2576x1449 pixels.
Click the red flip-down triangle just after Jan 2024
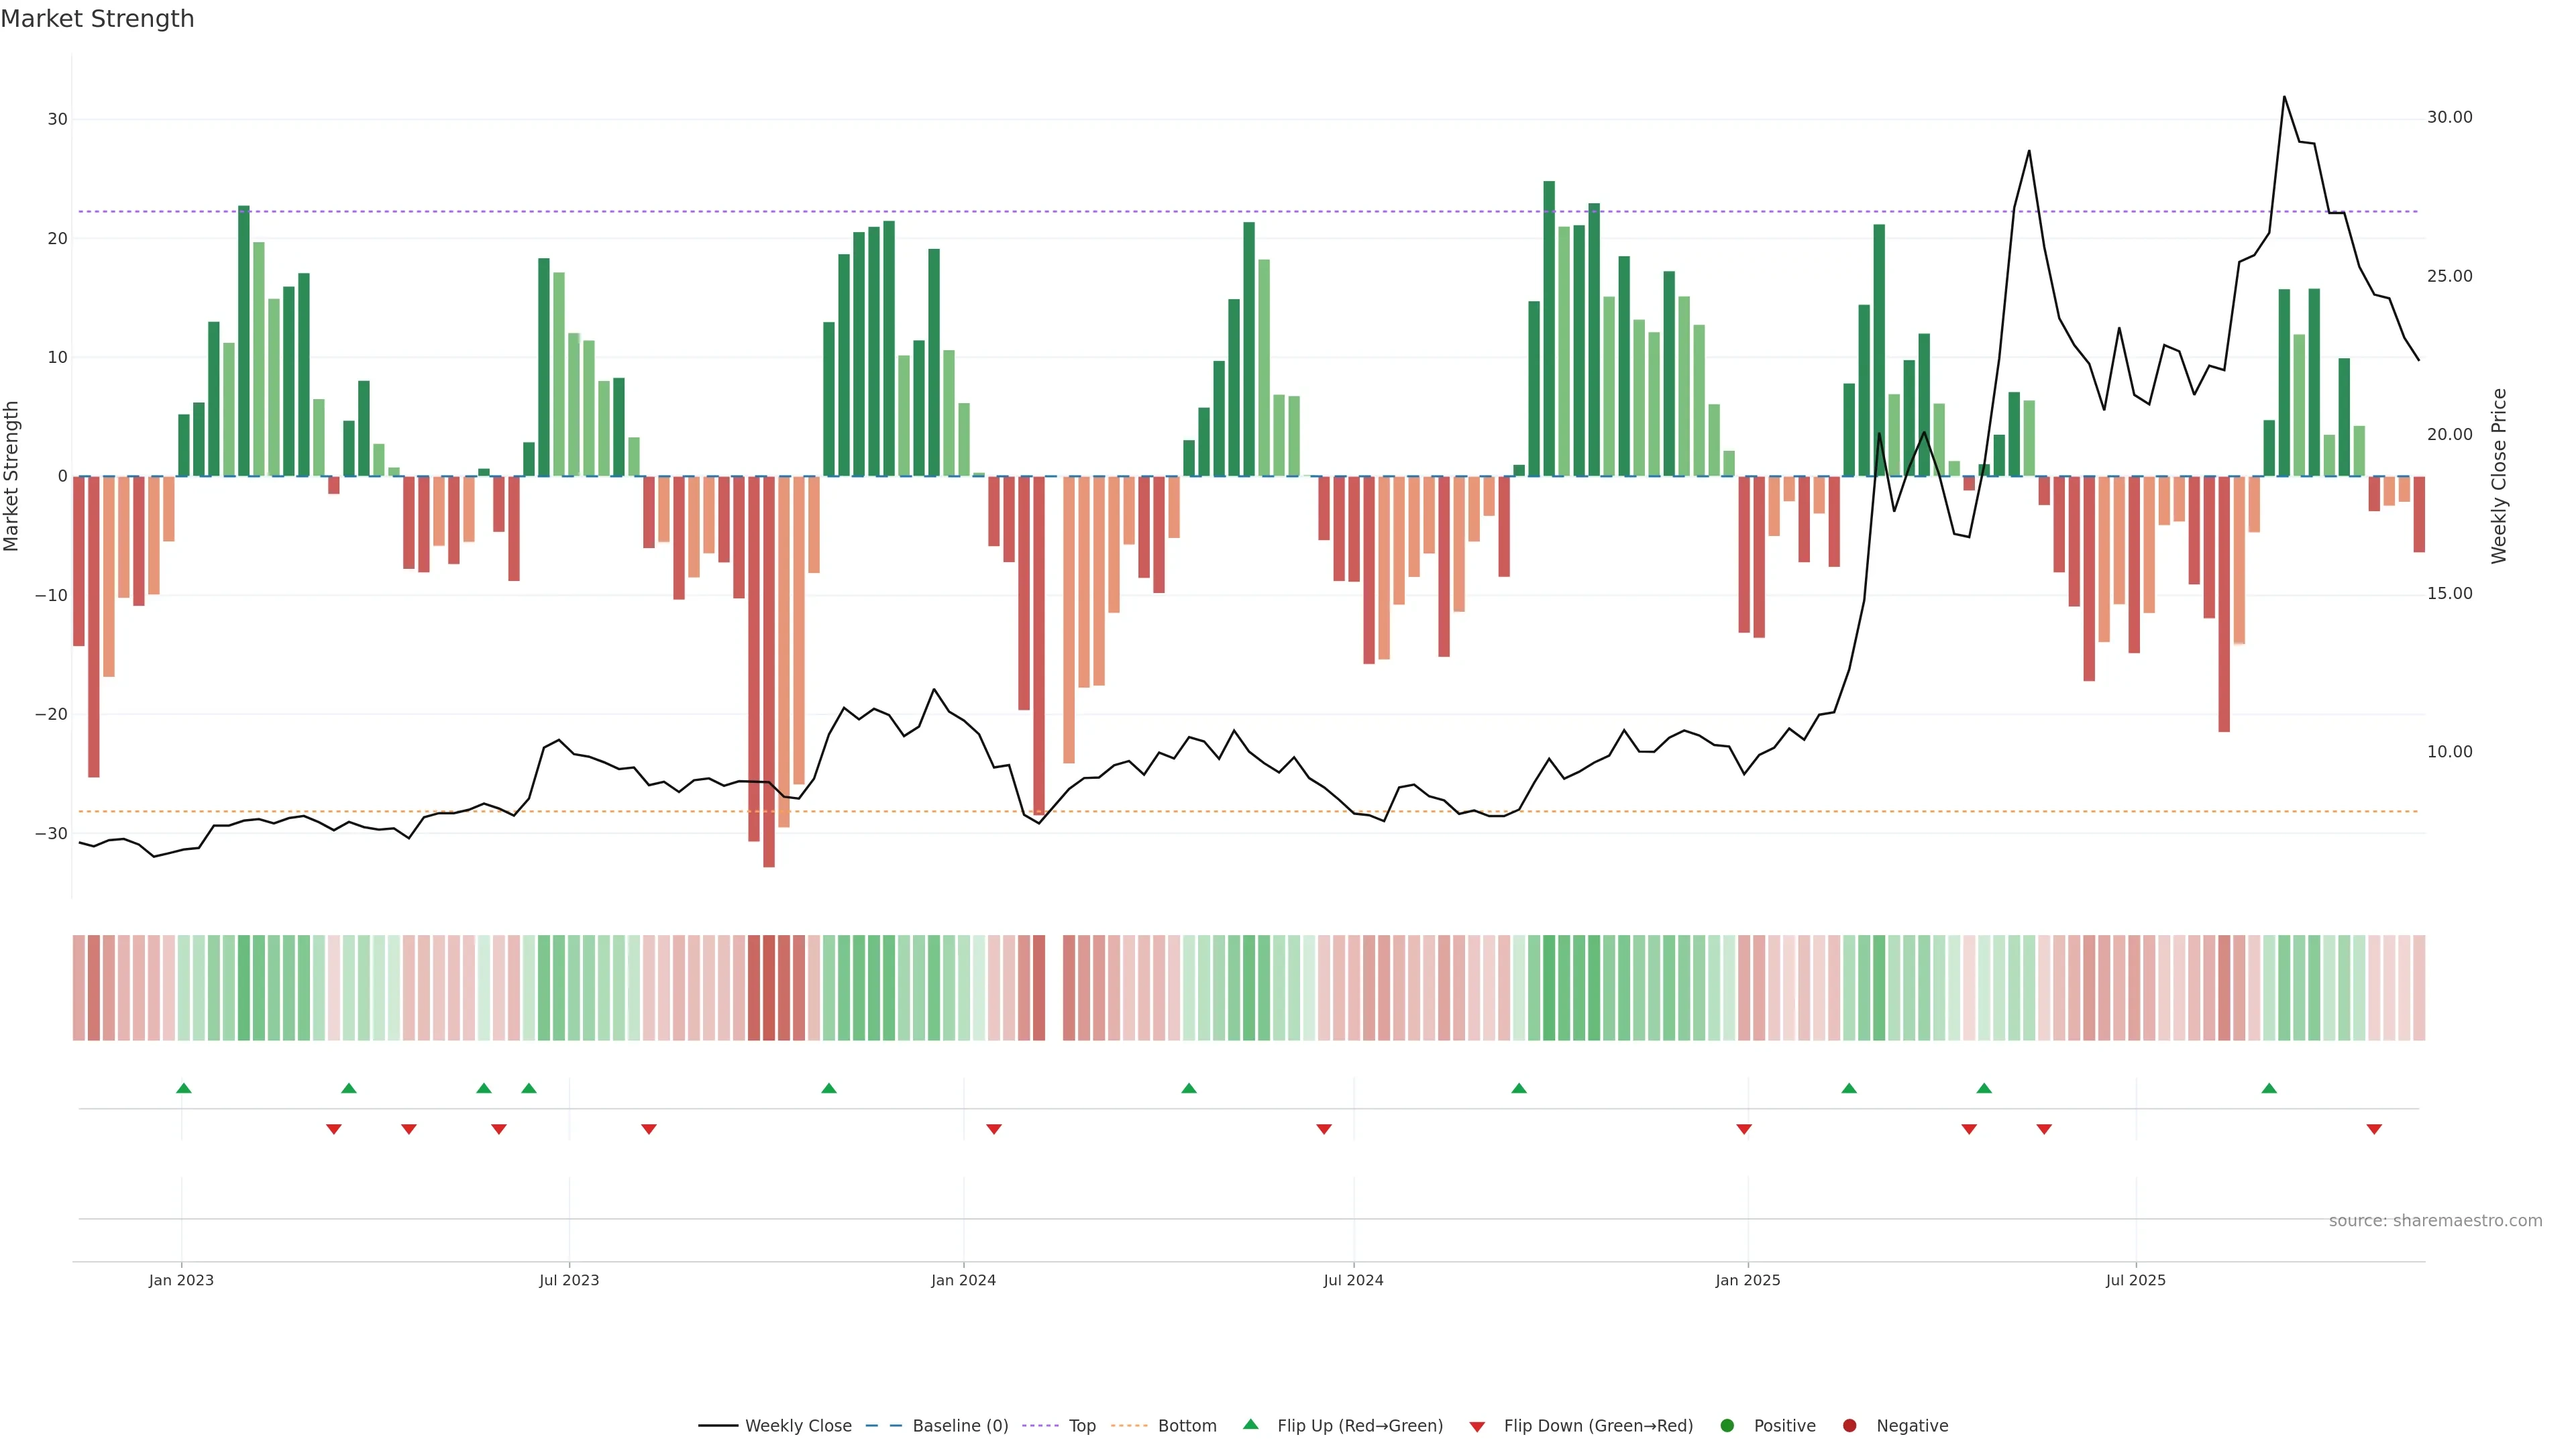click(994, 1129)
